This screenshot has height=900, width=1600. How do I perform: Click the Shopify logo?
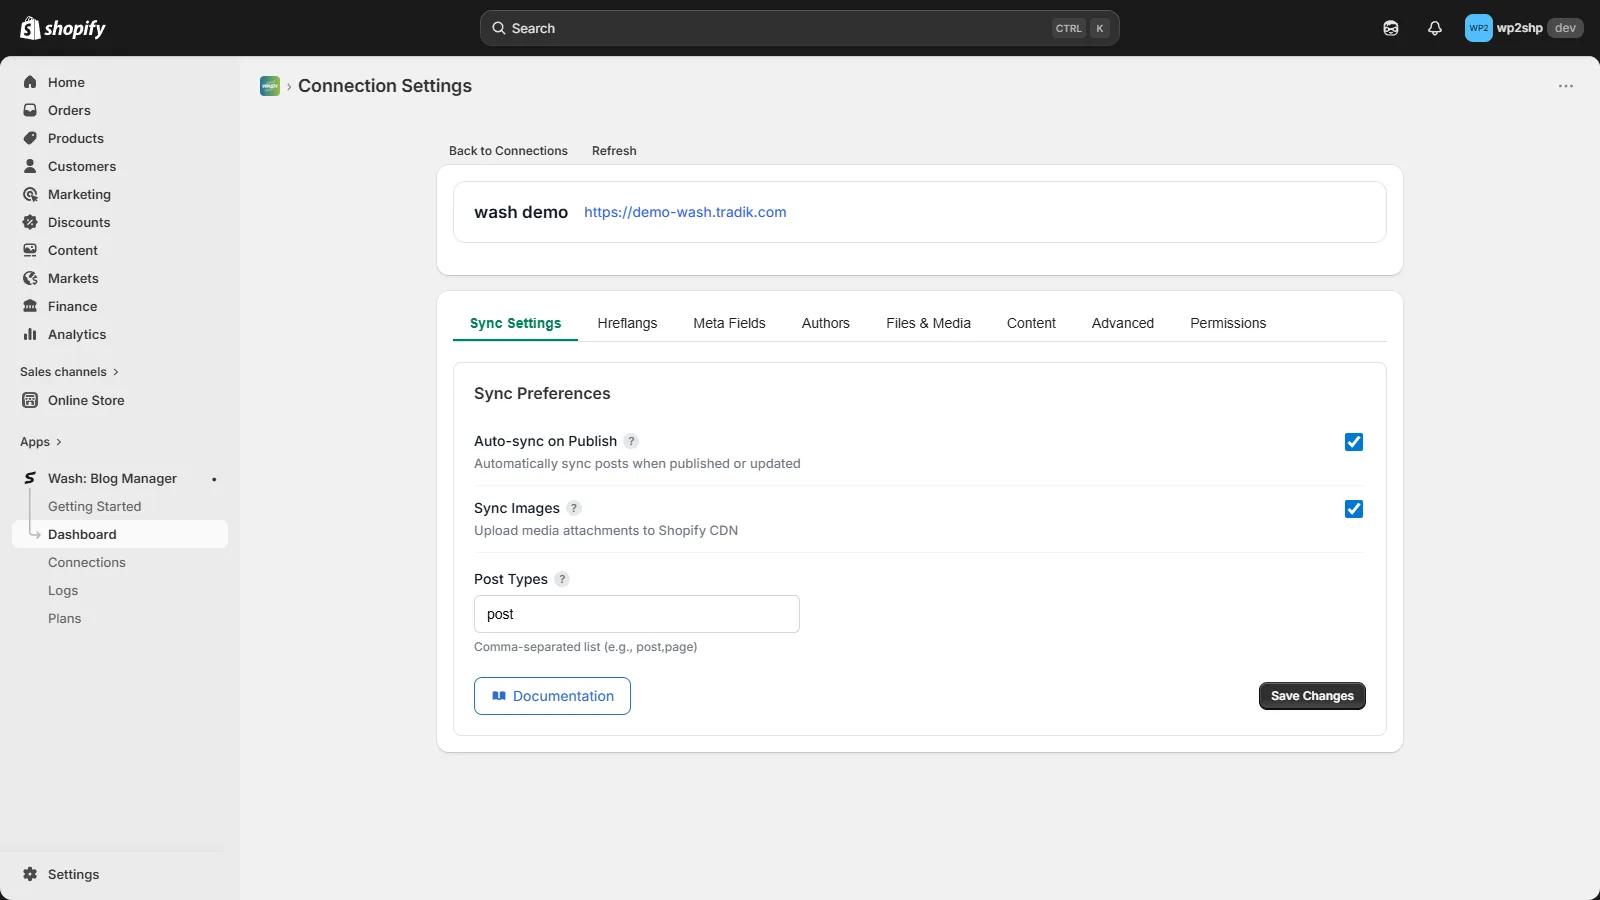pyautogui.click(x=63, y=28)
